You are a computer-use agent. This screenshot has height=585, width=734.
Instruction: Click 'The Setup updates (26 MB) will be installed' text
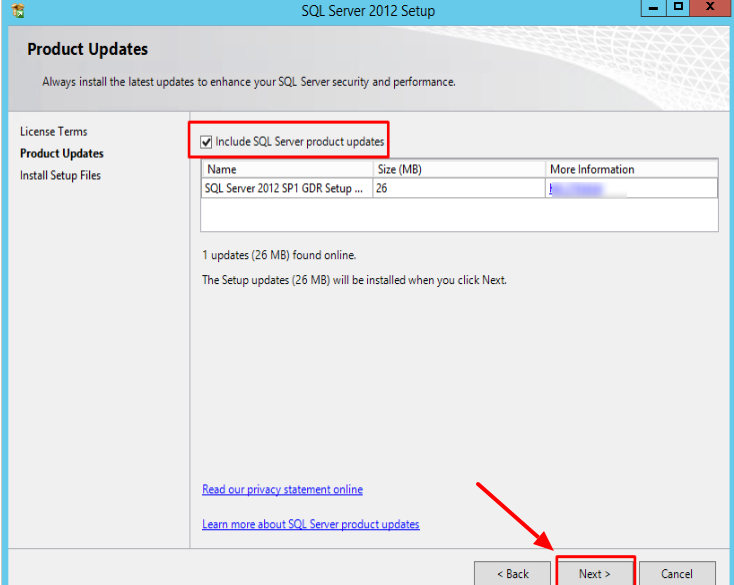(354, 280)
